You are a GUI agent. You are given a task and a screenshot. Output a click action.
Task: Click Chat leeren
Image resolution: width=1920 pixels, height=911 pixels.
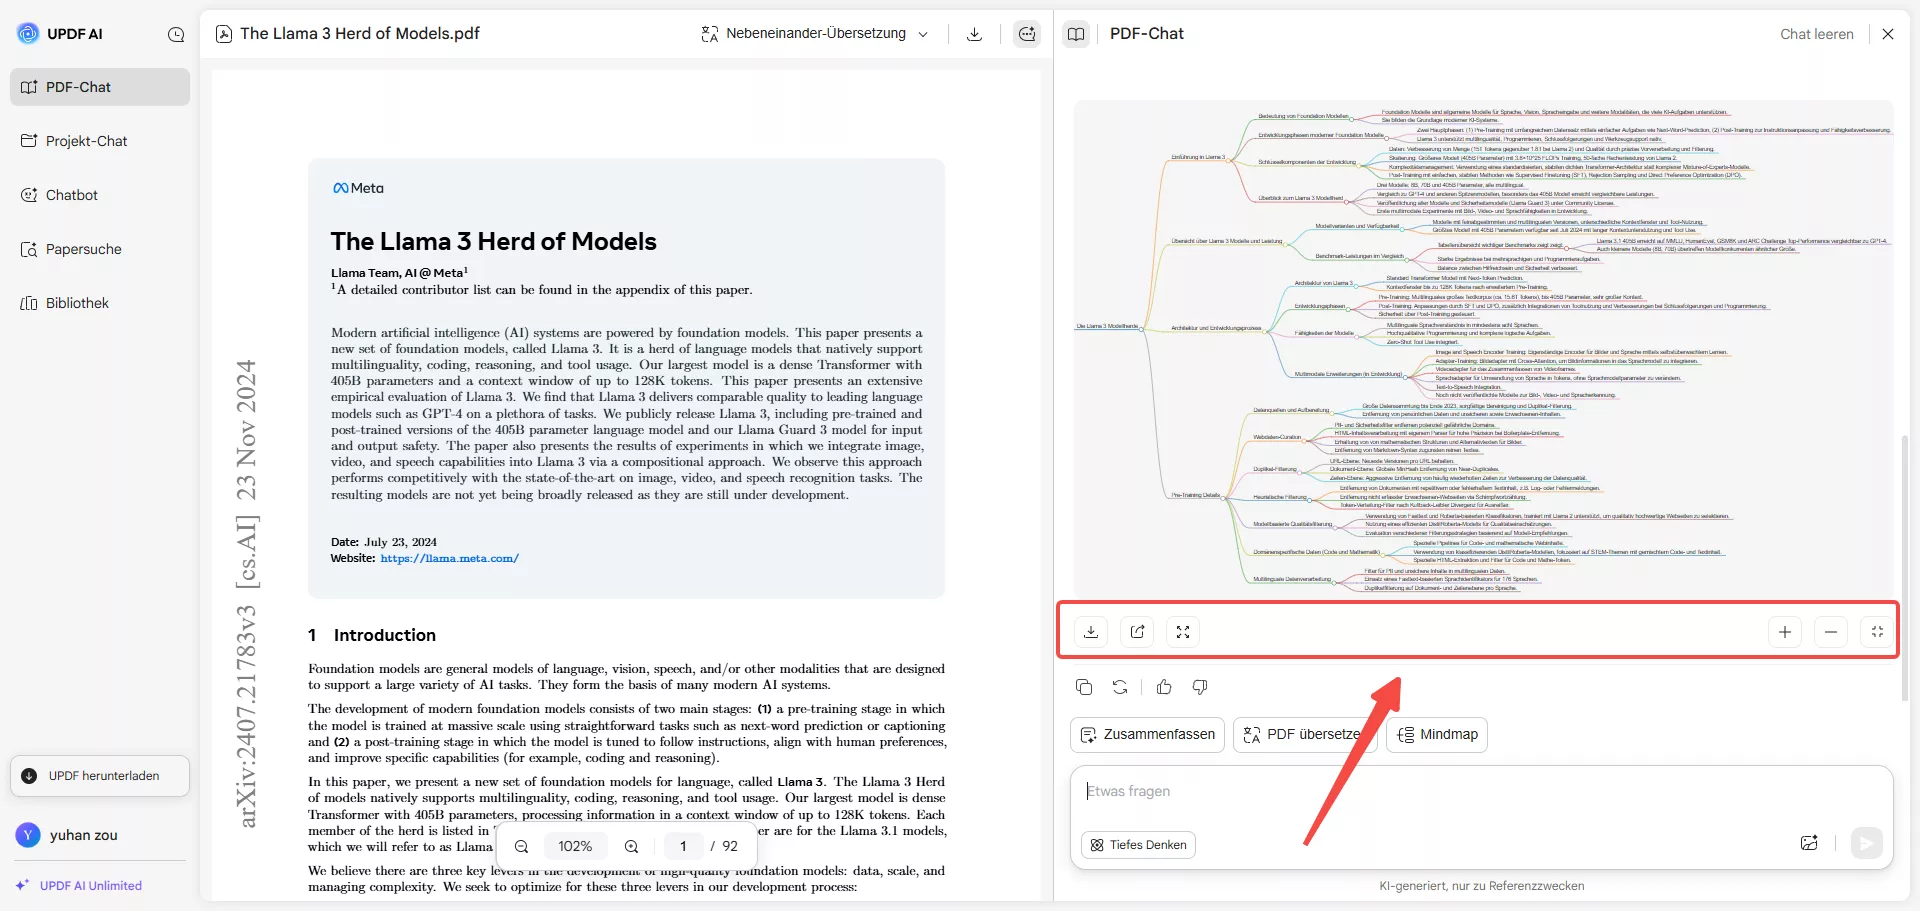(1816, 34)
